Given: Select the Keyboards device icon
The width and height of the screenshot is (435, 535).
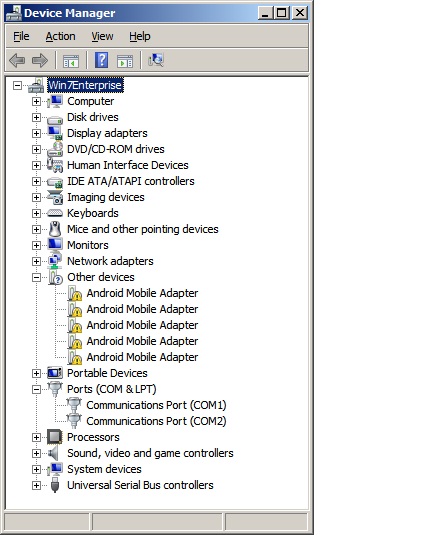Looking at the screenshot, I should [x=55, y=213].
